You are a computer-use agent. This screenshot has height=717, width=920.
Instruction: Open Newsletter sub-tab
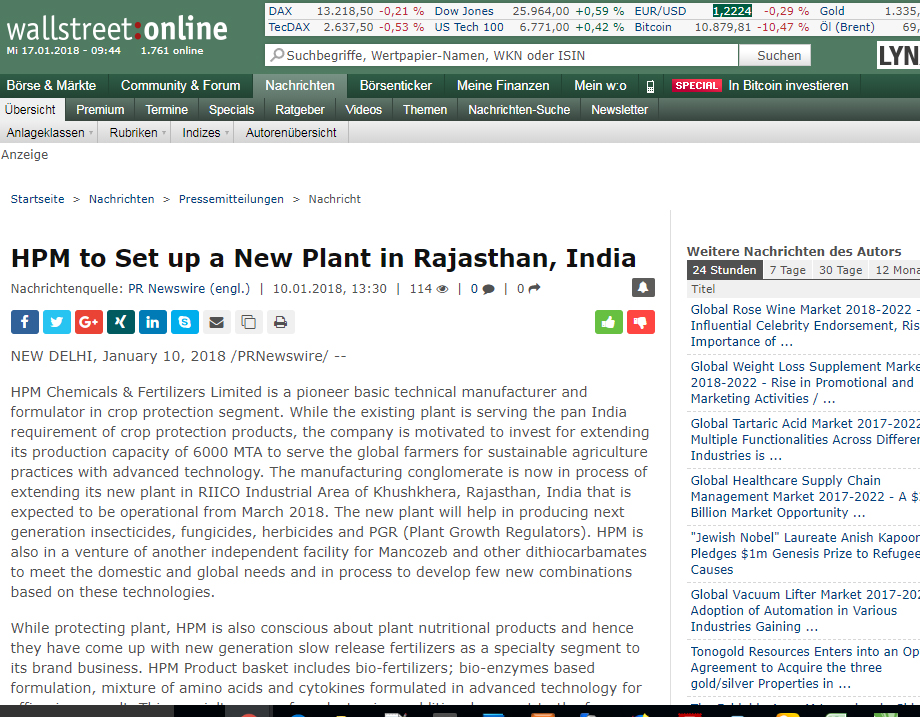[619, 110]
